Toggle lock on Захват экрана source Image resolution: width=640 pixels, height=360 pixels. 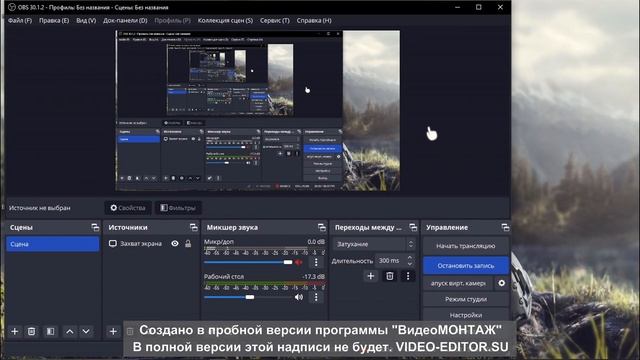[188, 244]
